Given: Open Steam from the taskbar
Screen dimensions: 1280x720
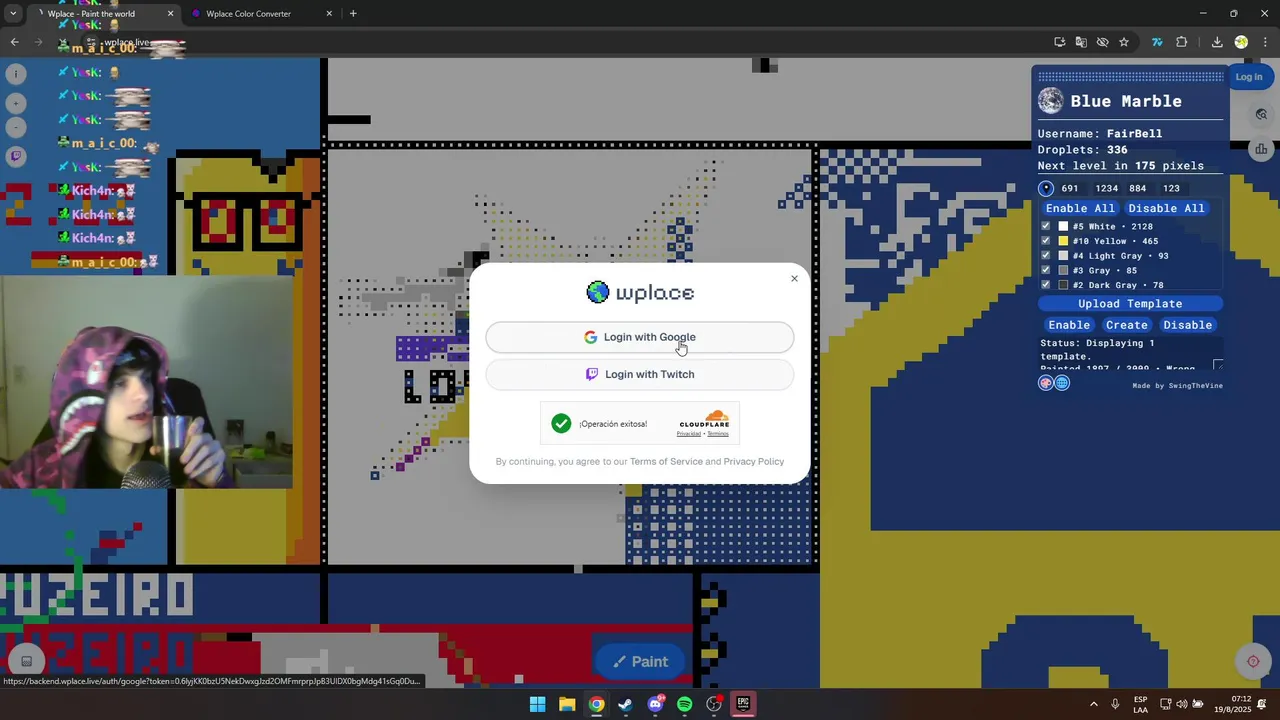Looking at the screenshot, I should (625, 704).
